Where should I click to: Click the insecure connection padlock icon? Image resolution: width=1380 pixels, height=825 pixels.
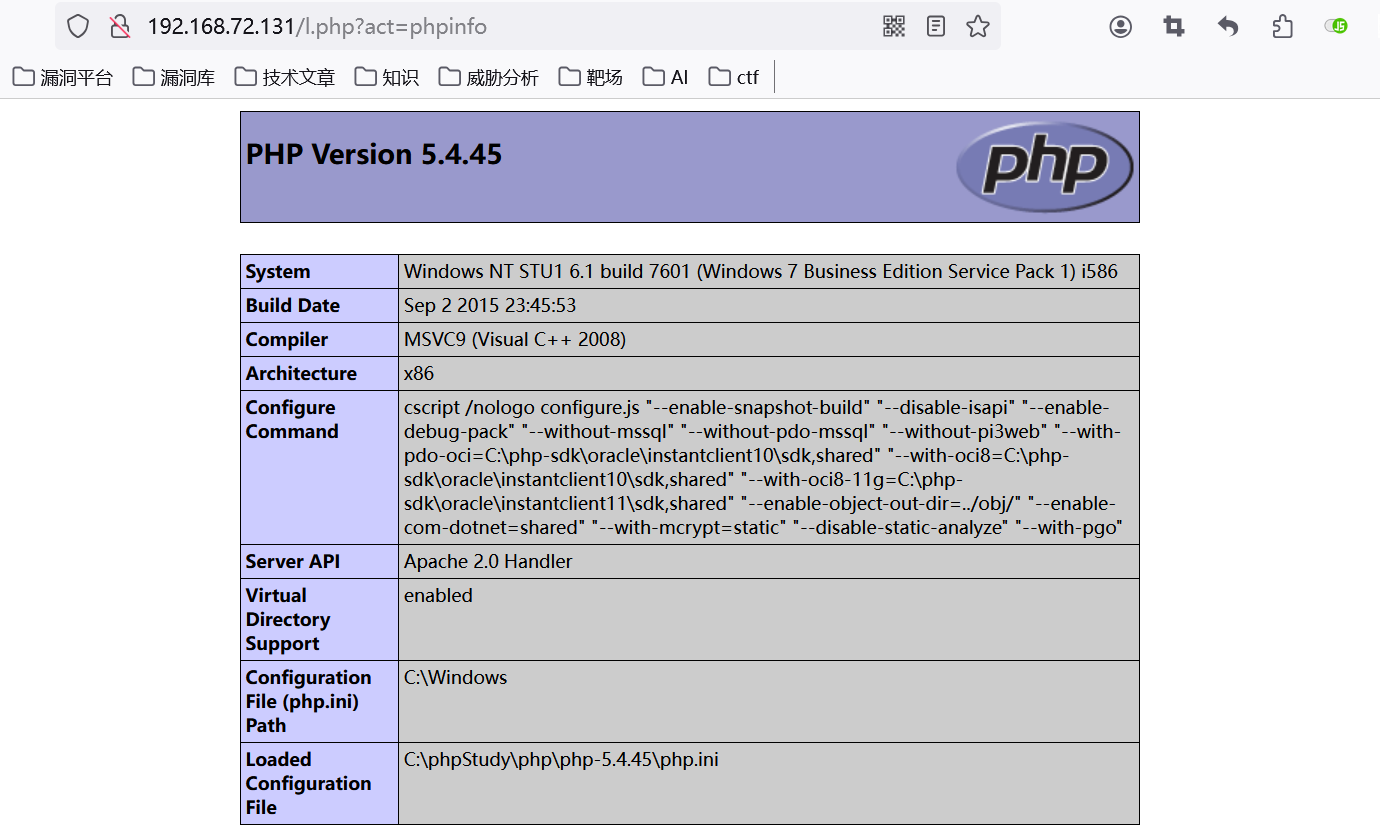[x=120, y=26]
